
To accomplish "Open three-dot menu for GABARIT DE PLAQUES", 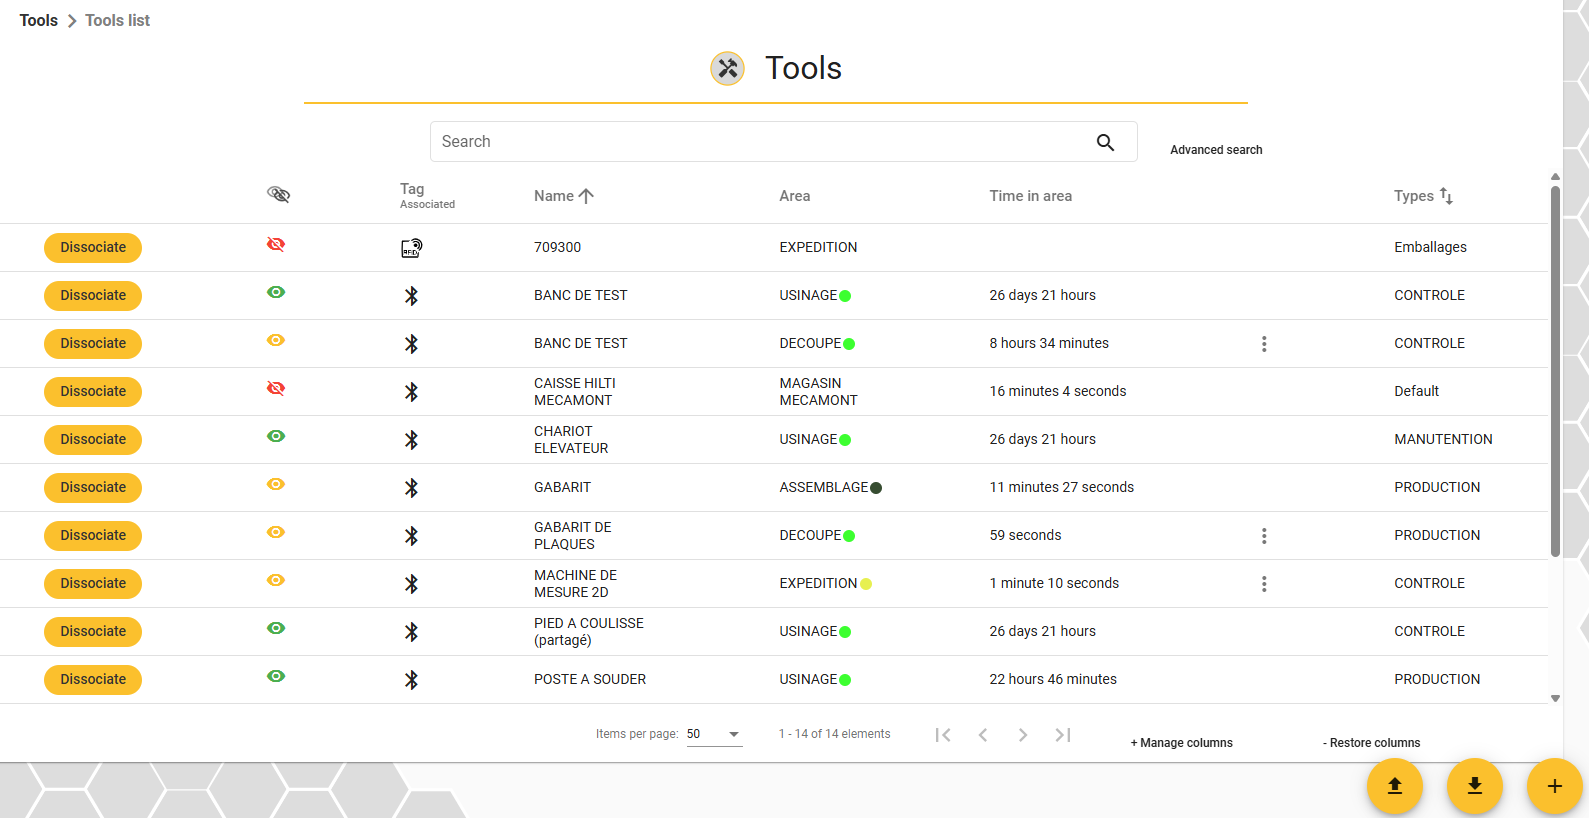I will 1264,536.
